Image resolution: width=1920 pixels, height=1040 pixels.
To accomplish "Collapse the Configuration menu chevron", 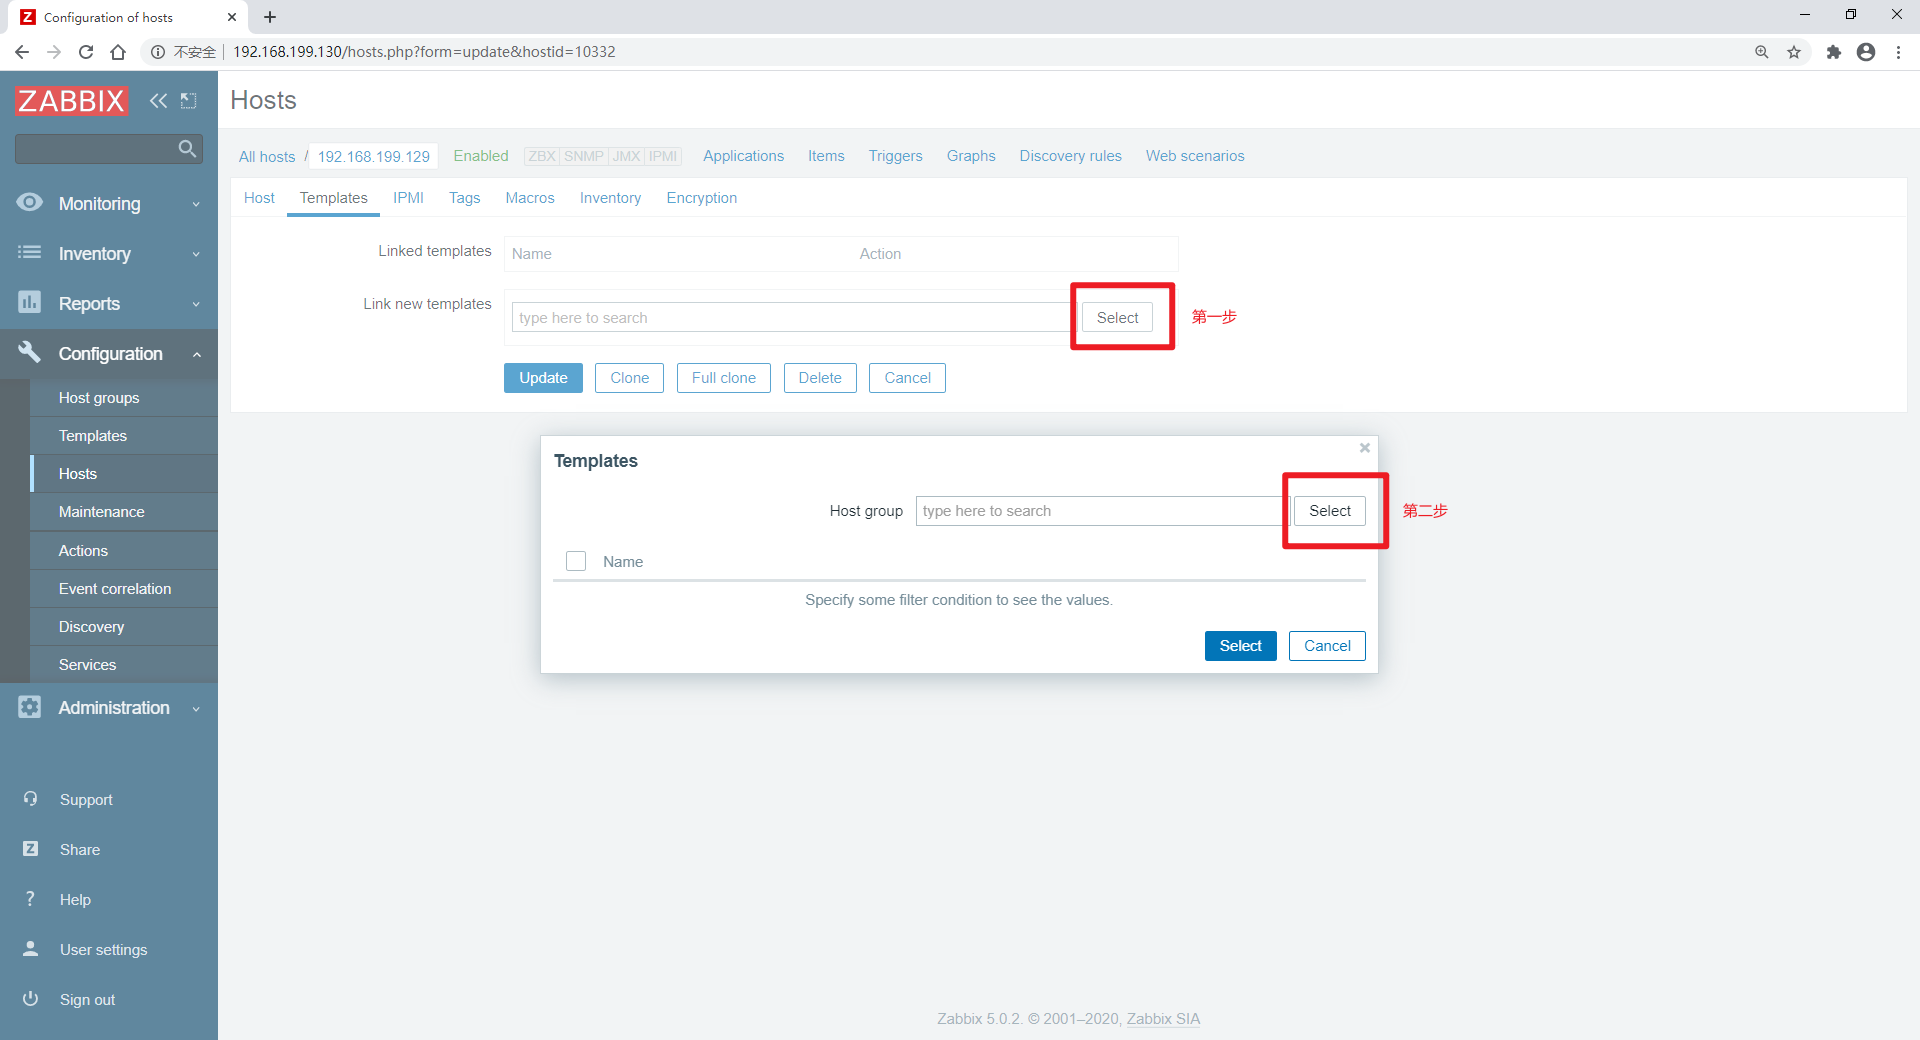I will point(196,354).
